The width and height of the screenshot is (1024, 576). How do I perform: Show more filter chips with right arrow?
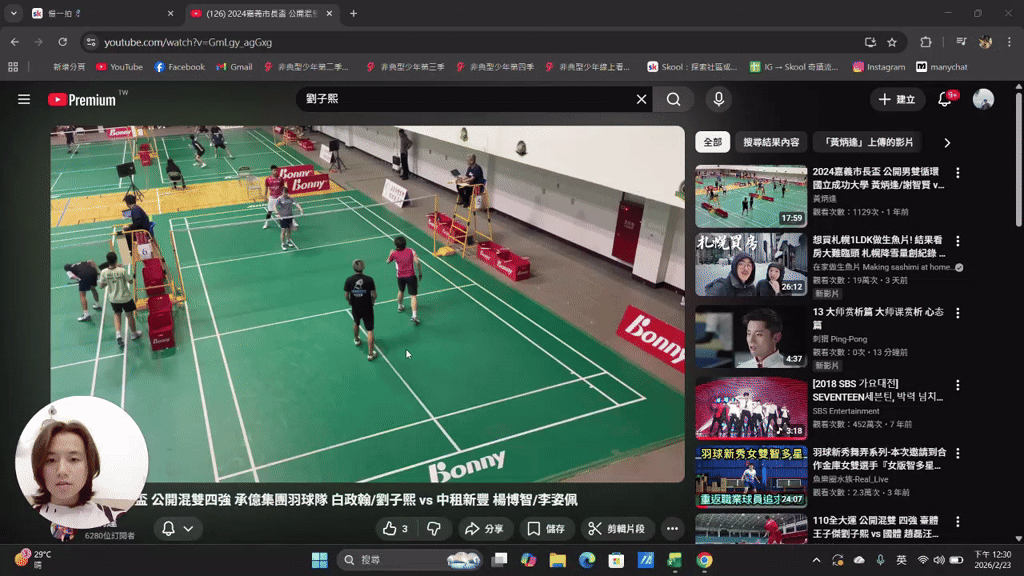click(947, 142)
